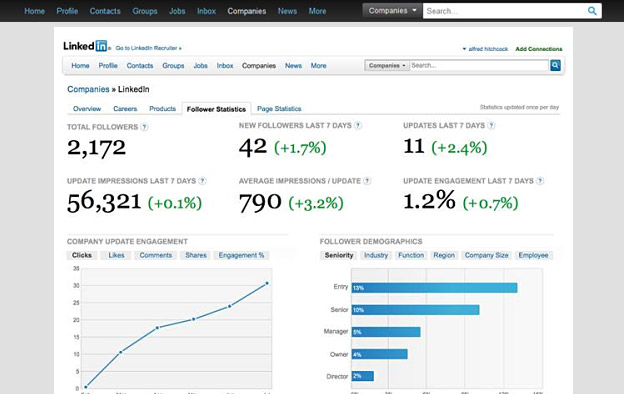624x394 pixels.
Task: Open help icon beside Total Followers
Action: (x=144, y=127)
